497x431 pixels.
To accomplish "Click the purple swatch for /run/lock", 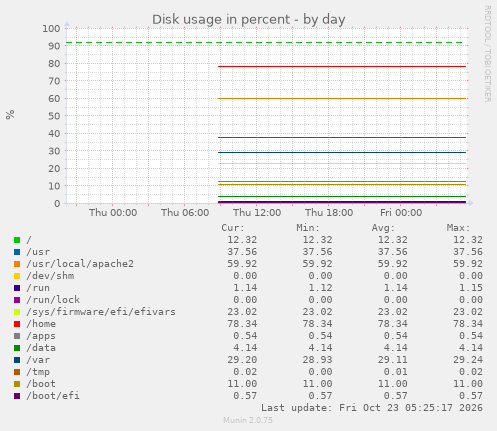I will pyautogui.click(x=17, y=300).
